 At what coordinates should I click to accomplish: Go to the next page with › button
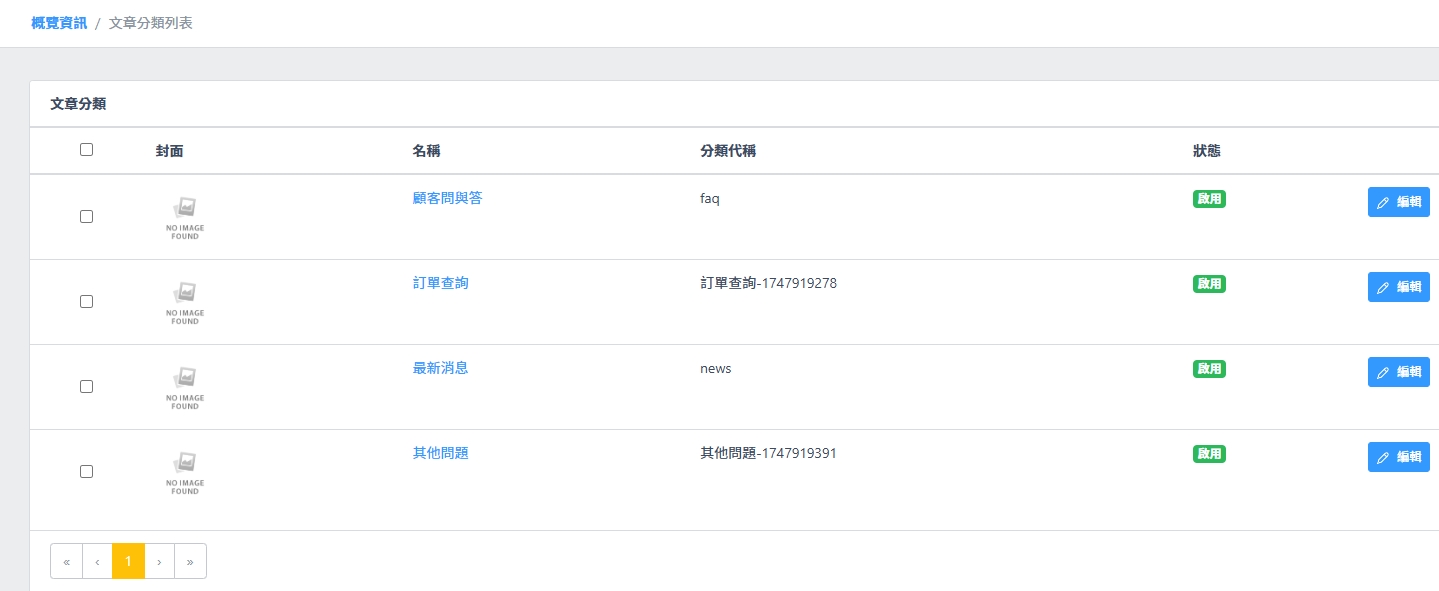pos(160,561)
